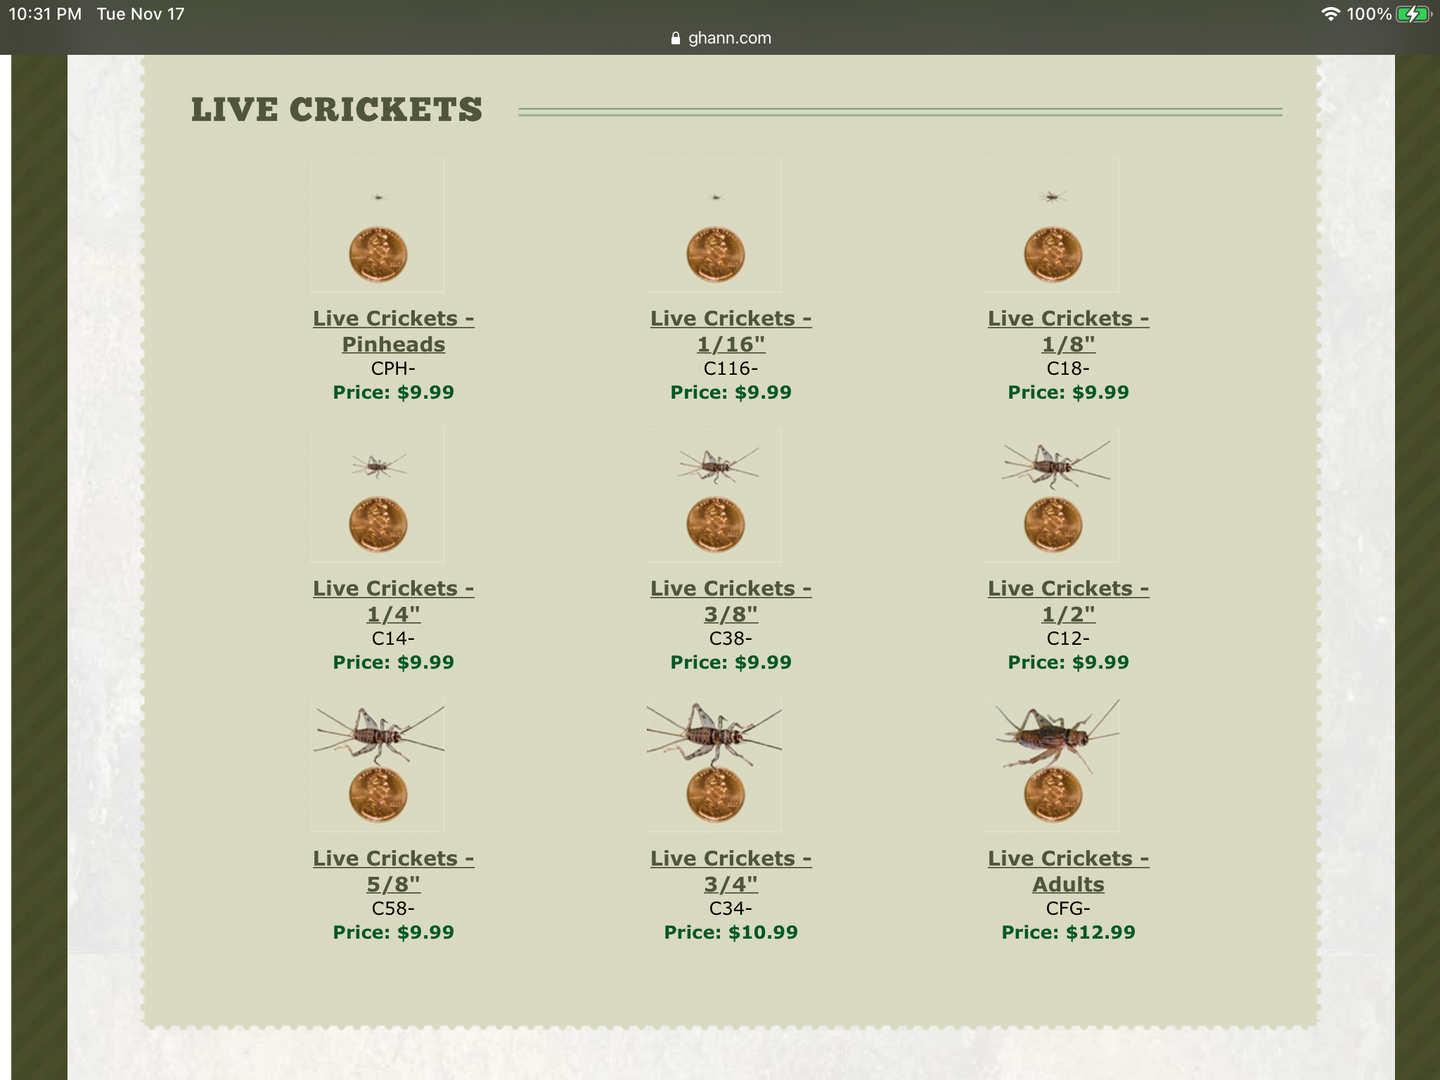Open the Live Crickets - Adults link
Image resolution: width=1440 pixels, height=1080 pixels.
pos(1068,871)
